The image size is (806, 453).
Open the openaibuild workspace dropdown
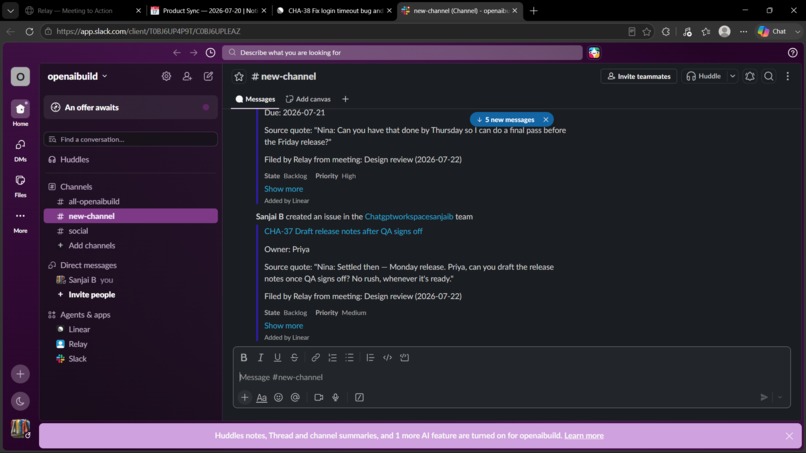(77, 76)
